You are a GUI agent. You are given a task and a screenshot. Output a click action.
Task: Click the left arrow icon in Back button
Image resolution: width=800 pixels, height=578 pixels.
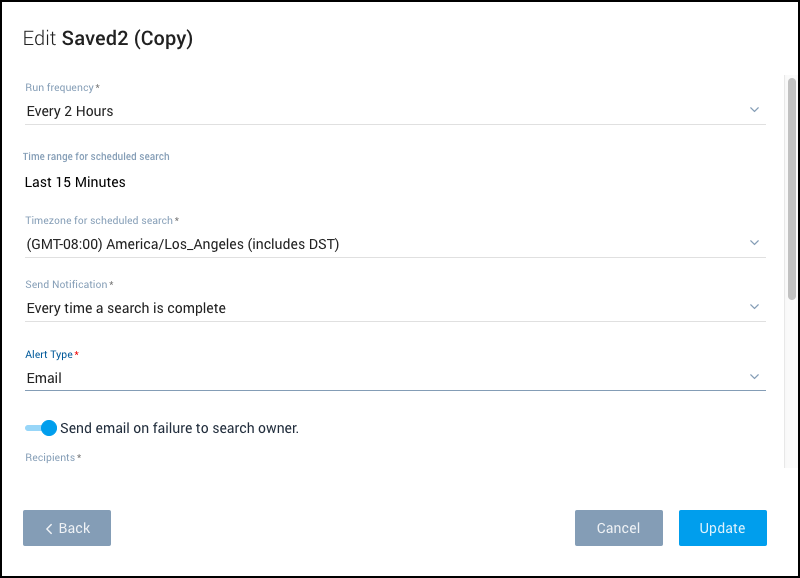pyautogui.click(x=49, y=528)
